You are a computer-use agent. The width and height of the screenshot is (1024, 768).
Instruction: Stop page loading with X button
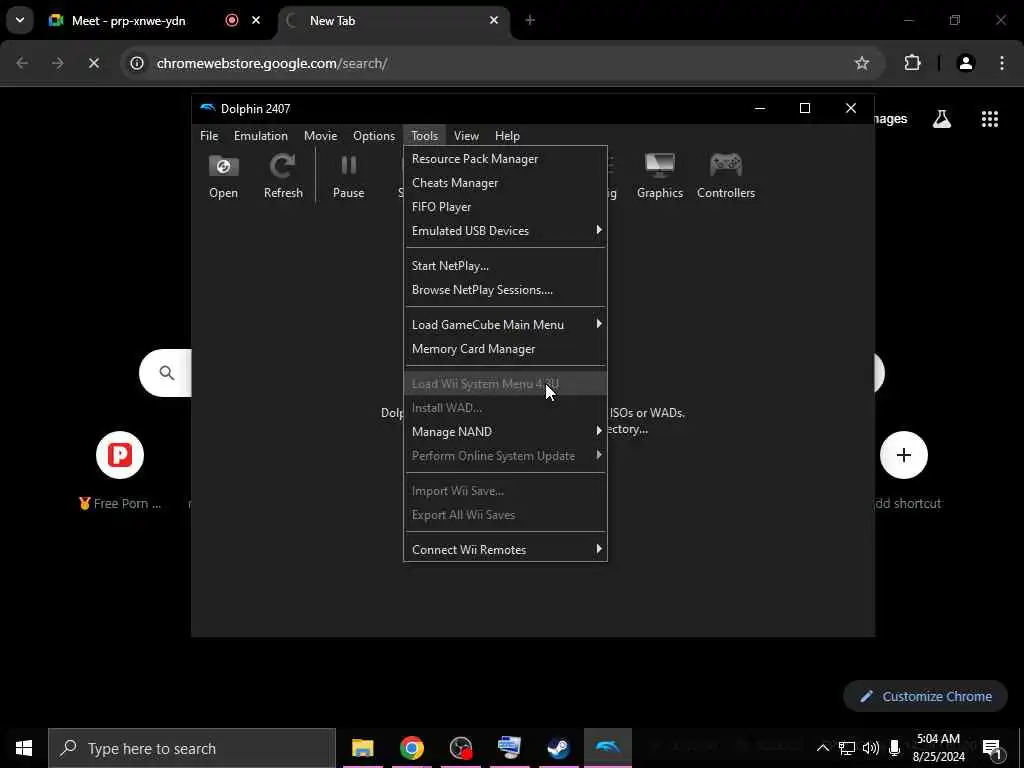point(93,63)
